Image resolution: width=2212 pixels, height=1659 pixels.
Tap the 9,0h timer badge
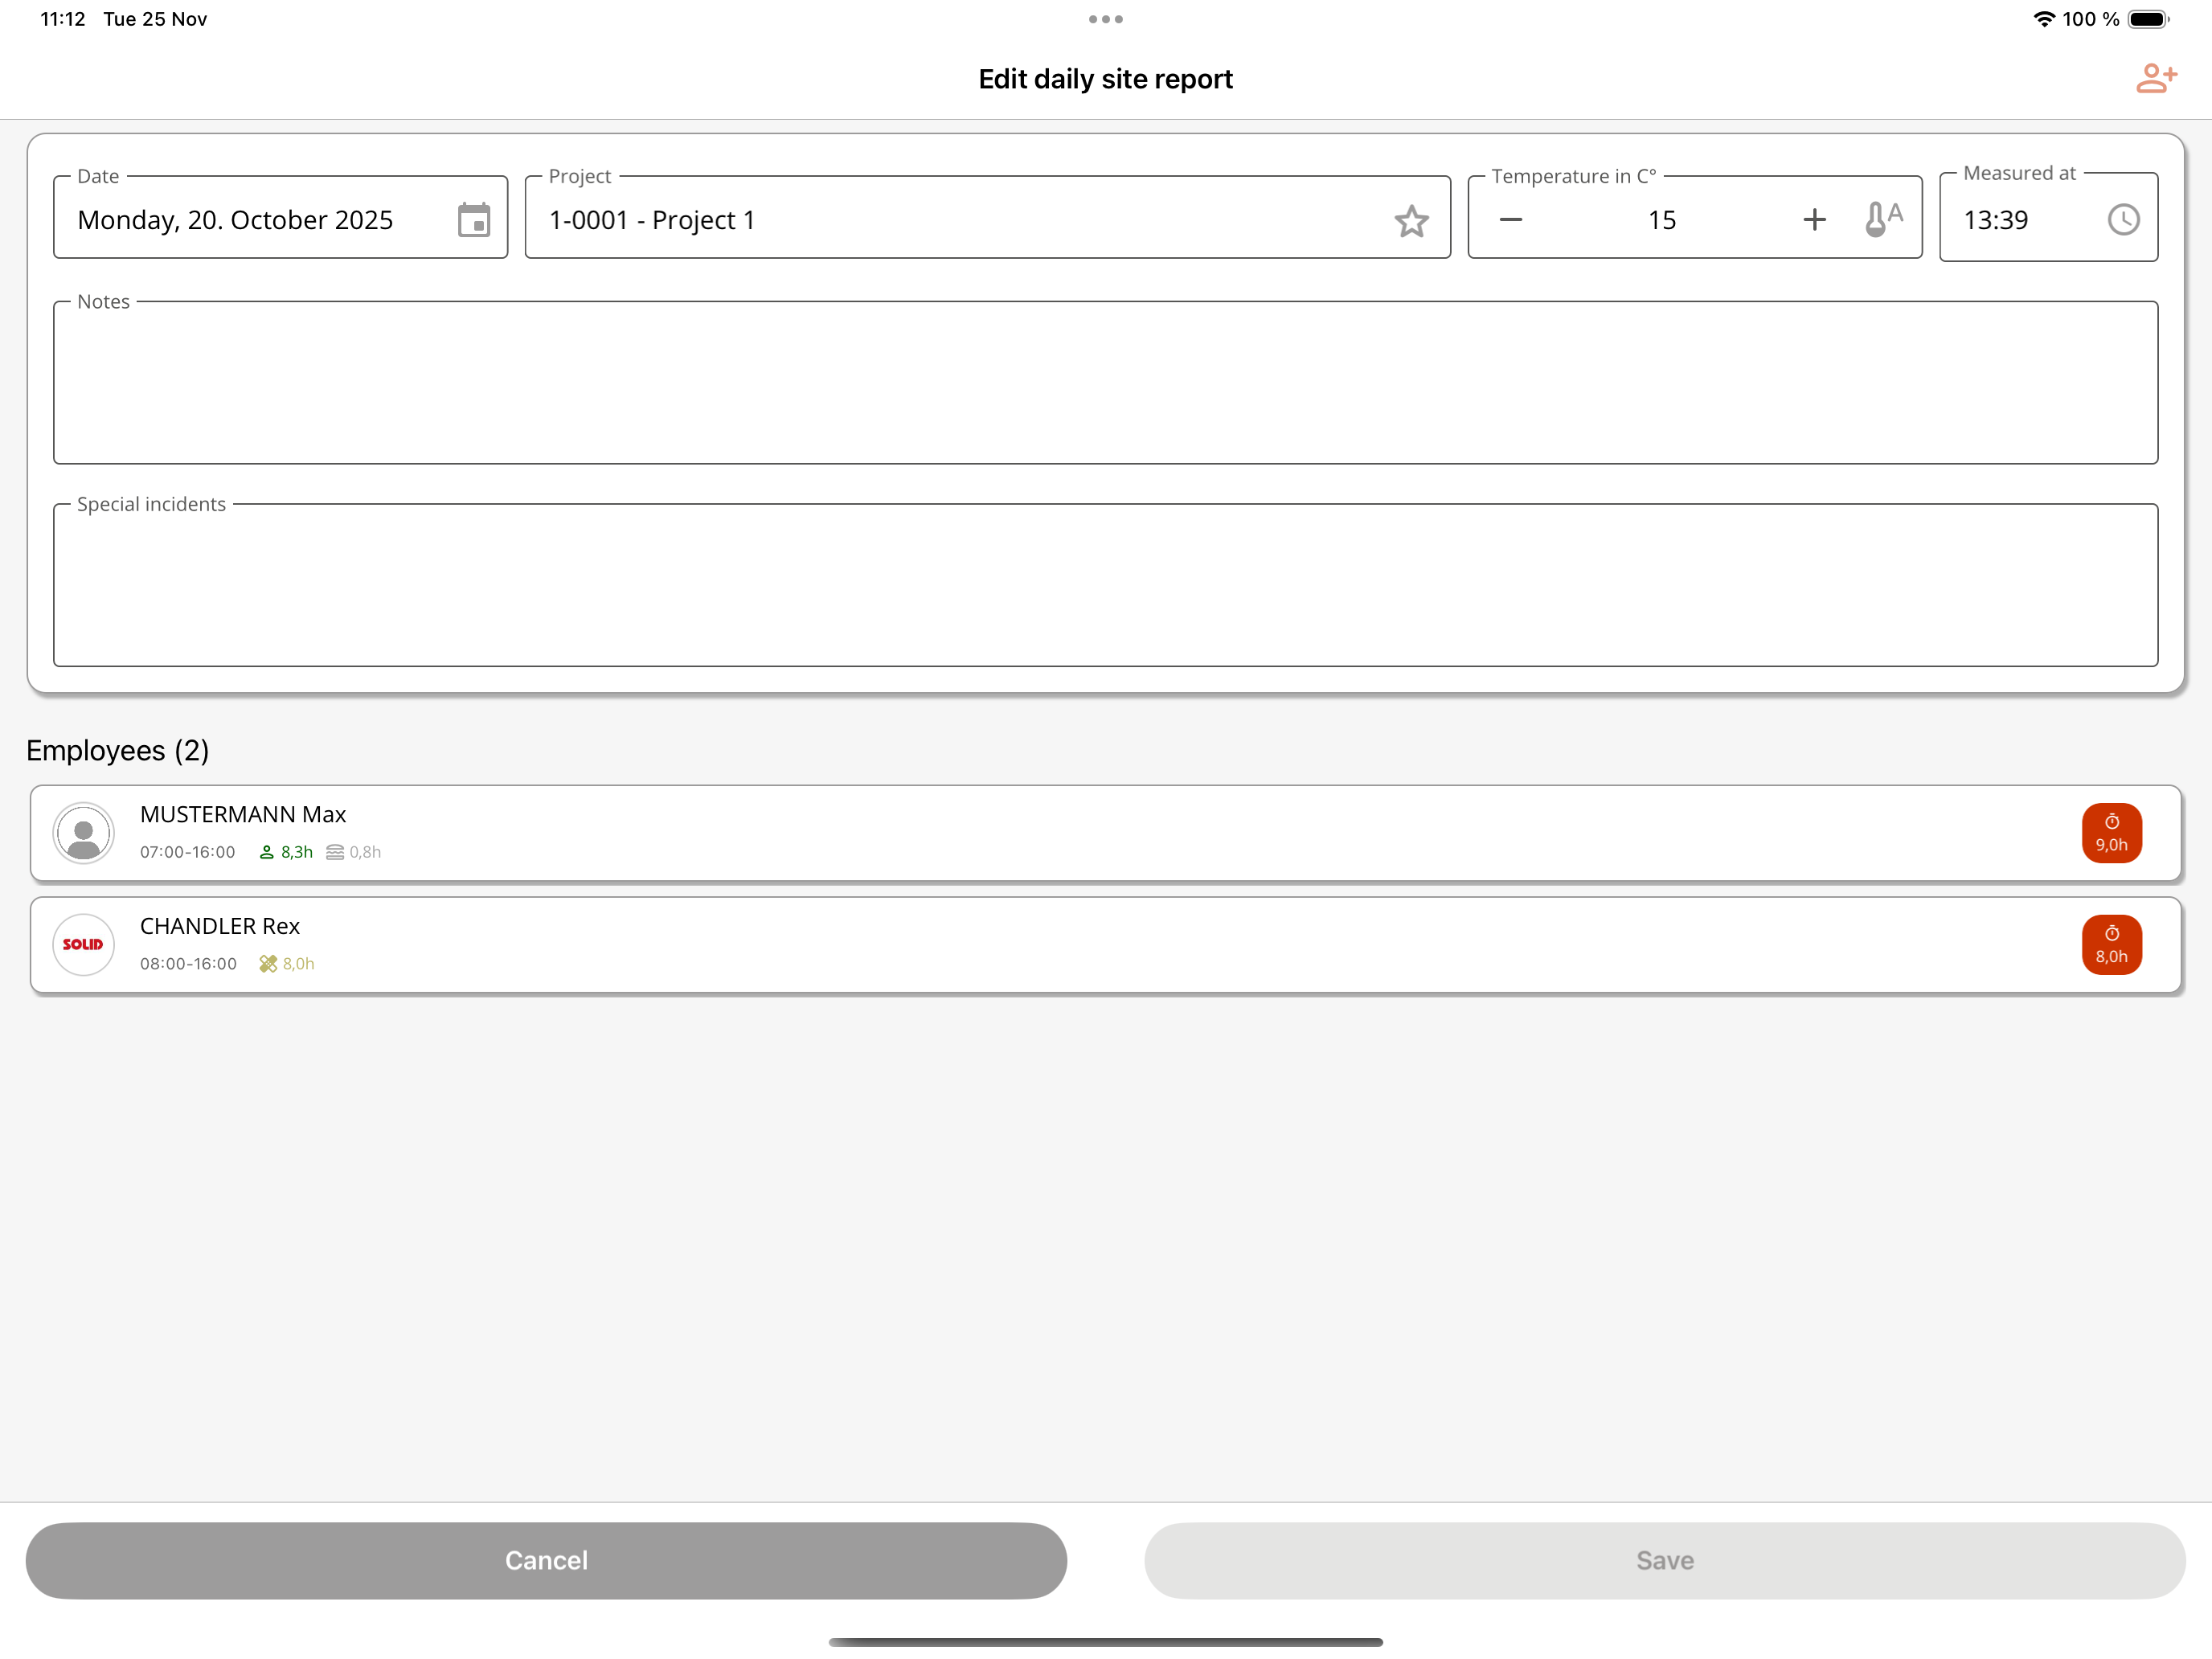[x=2111, y=833]
